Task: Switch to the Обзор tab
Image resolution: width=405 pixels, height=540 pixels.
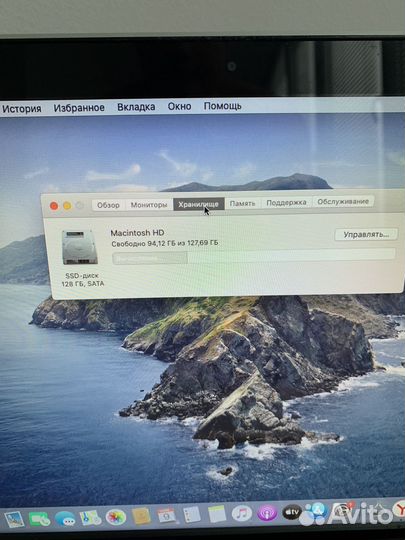Action: click(x=108, y=205)
